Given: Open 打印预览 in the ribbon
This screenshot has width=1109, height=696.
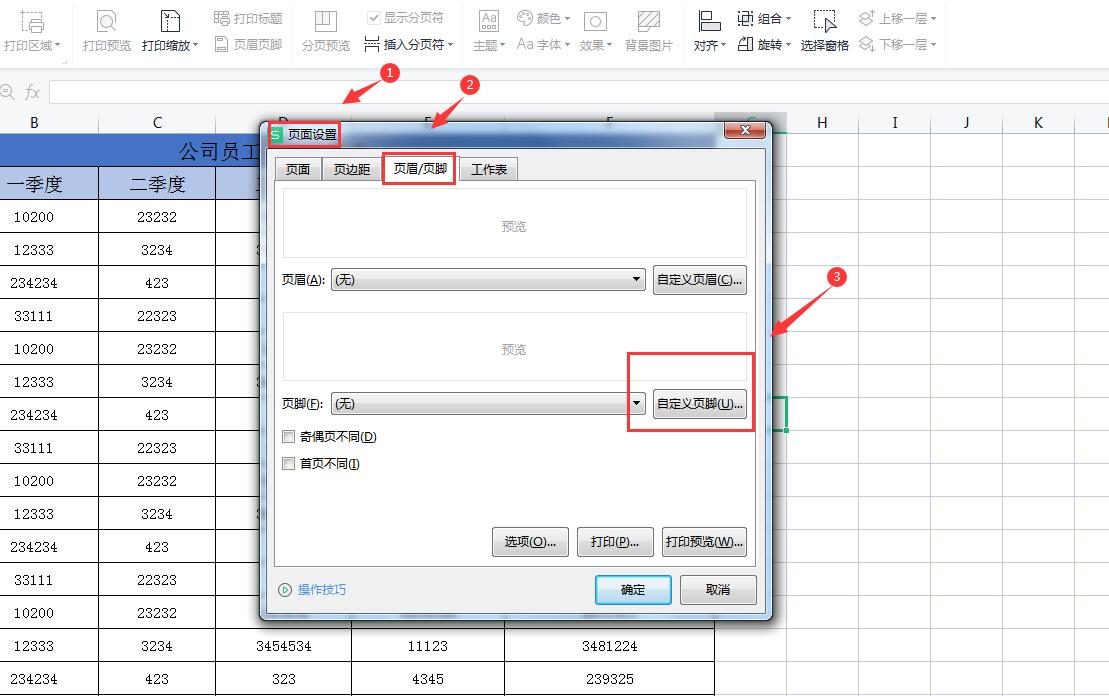Looking at the screenshot, I should 107,31.
